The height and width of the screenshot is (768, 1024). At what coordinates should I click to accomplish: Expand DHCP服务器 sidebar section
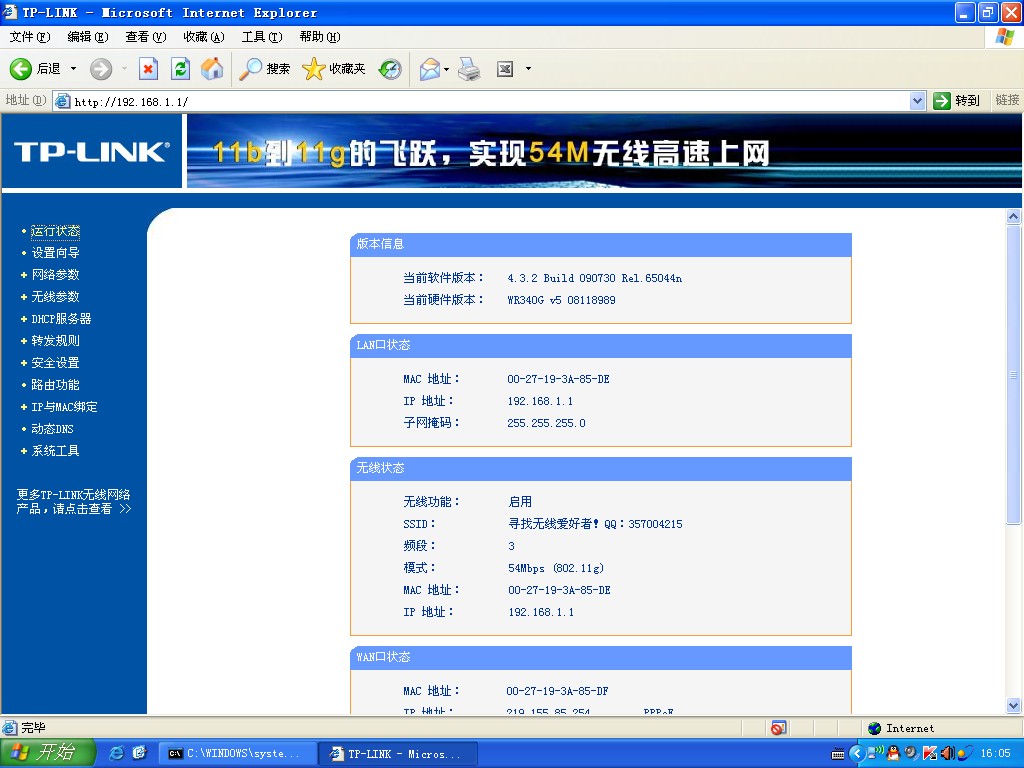[x=61, y=319]
